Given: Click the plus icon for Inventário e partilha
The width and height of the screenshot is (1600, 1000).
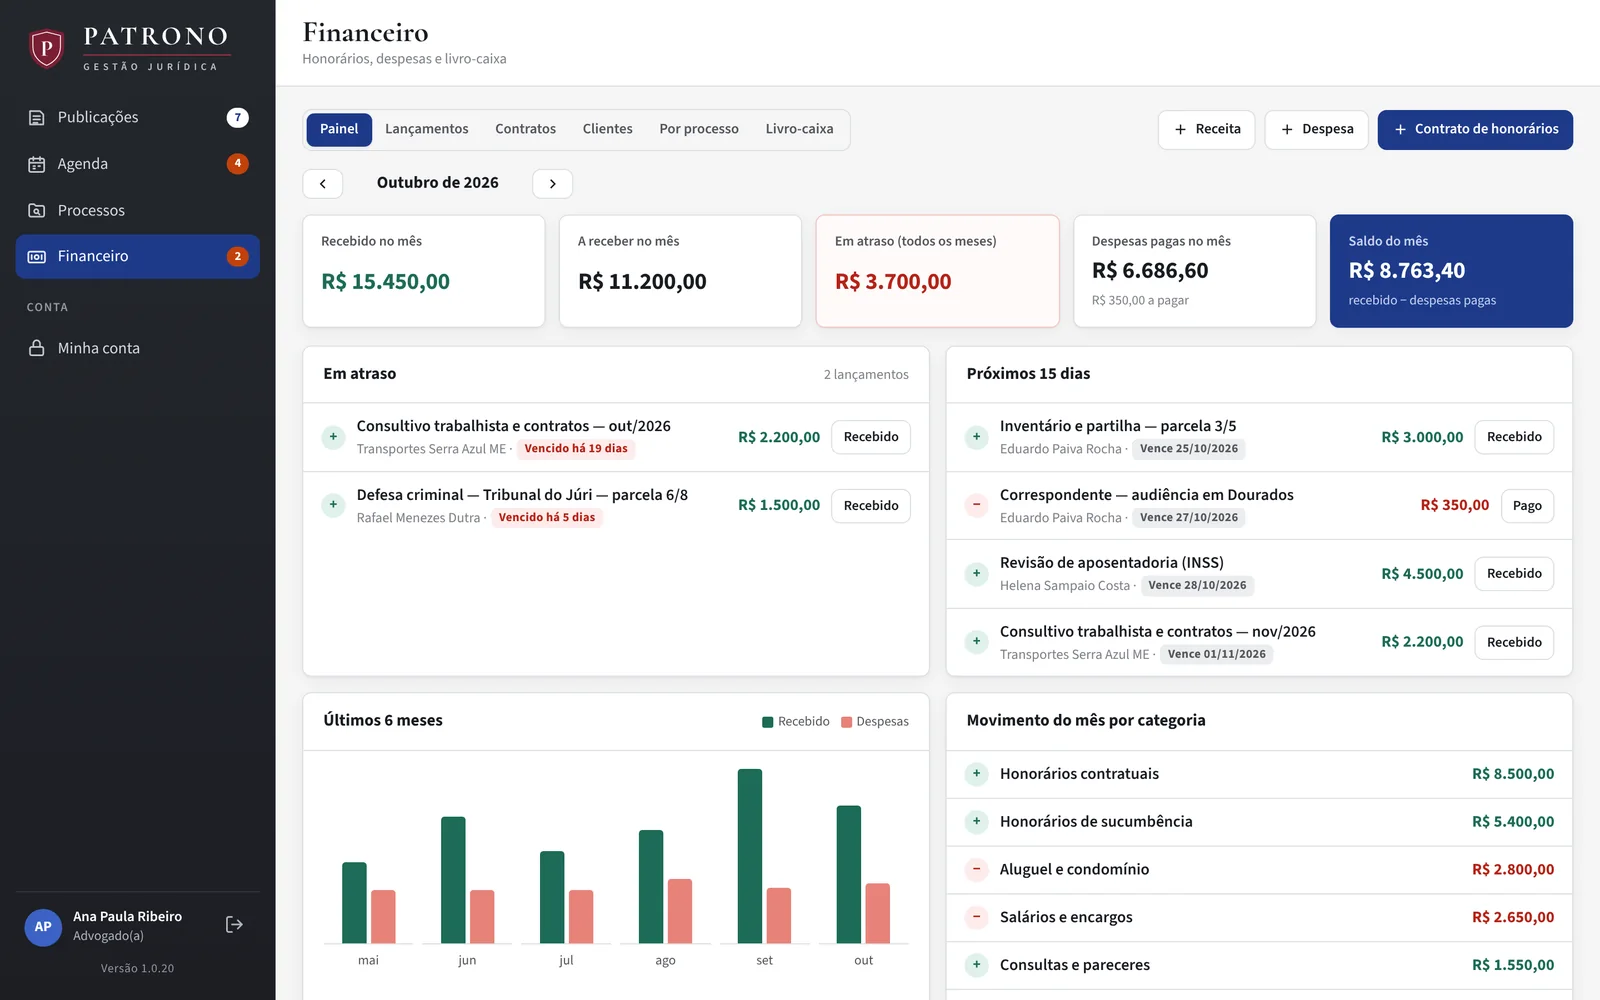Looking at the screenshot, I should pos(977,437).
